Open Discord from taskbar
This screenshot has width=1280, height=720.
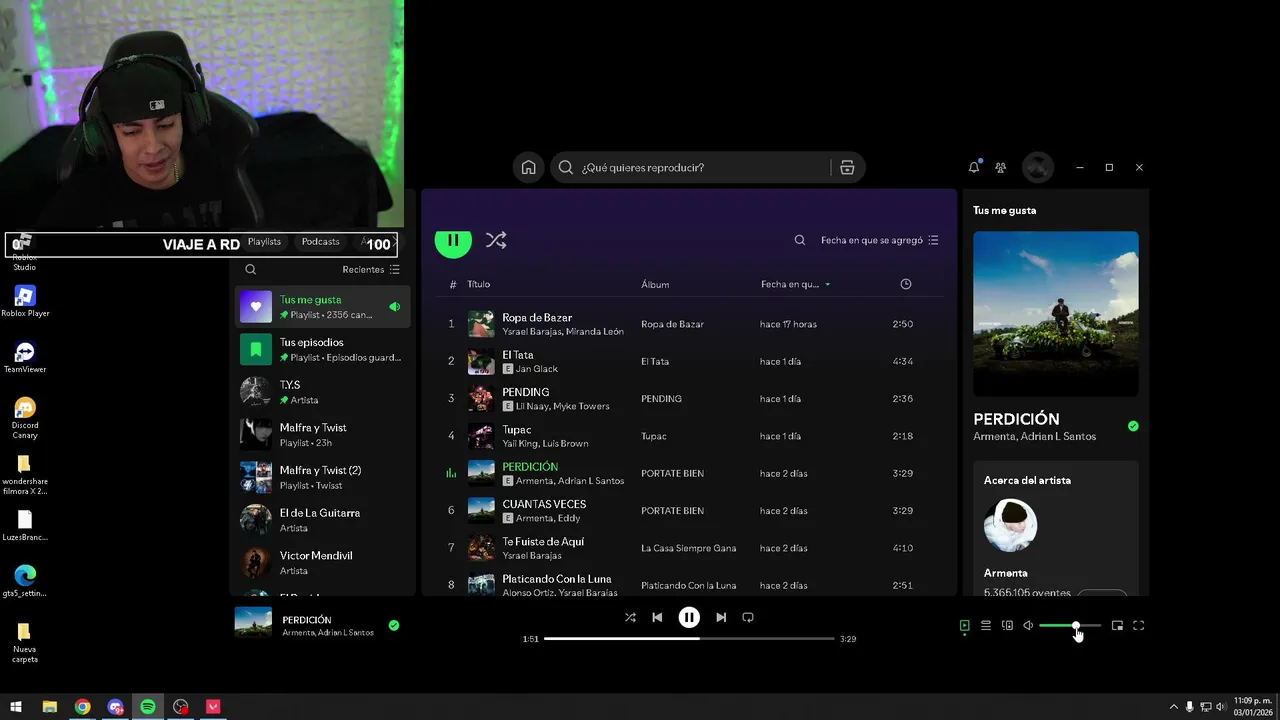pos(115,707)
